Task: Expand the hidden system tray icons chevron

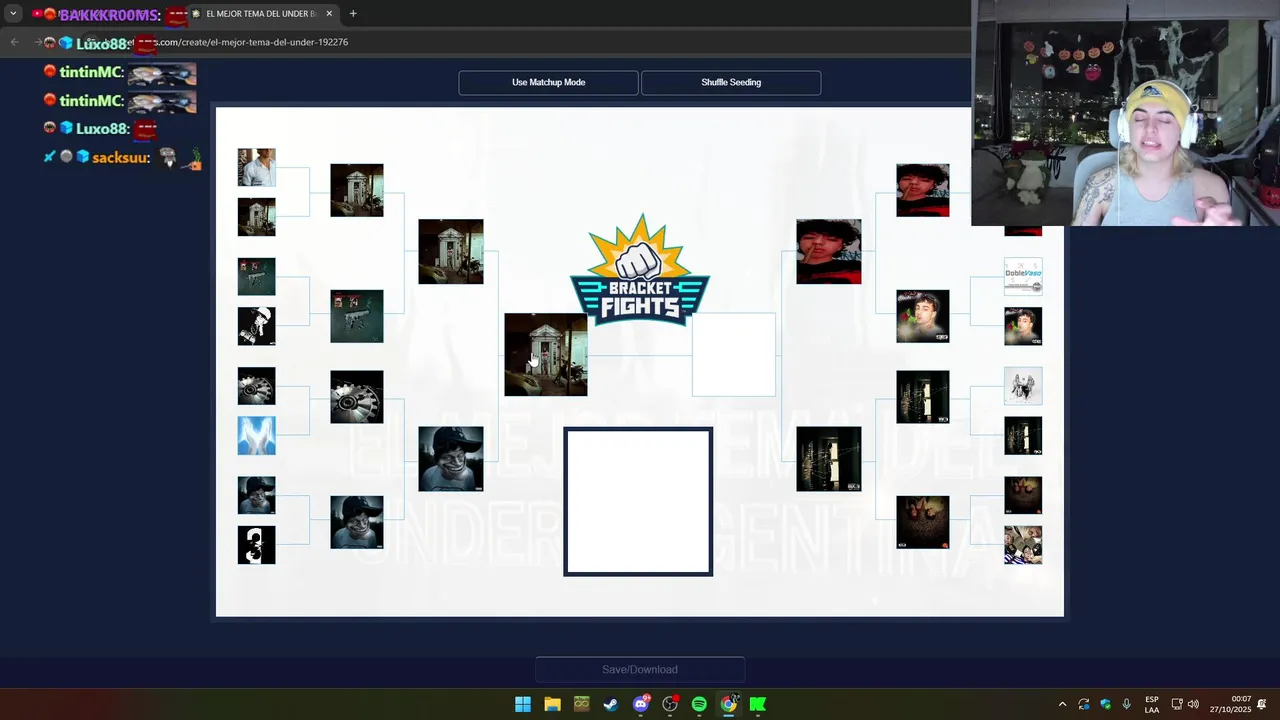Action: coord(1062,704)
